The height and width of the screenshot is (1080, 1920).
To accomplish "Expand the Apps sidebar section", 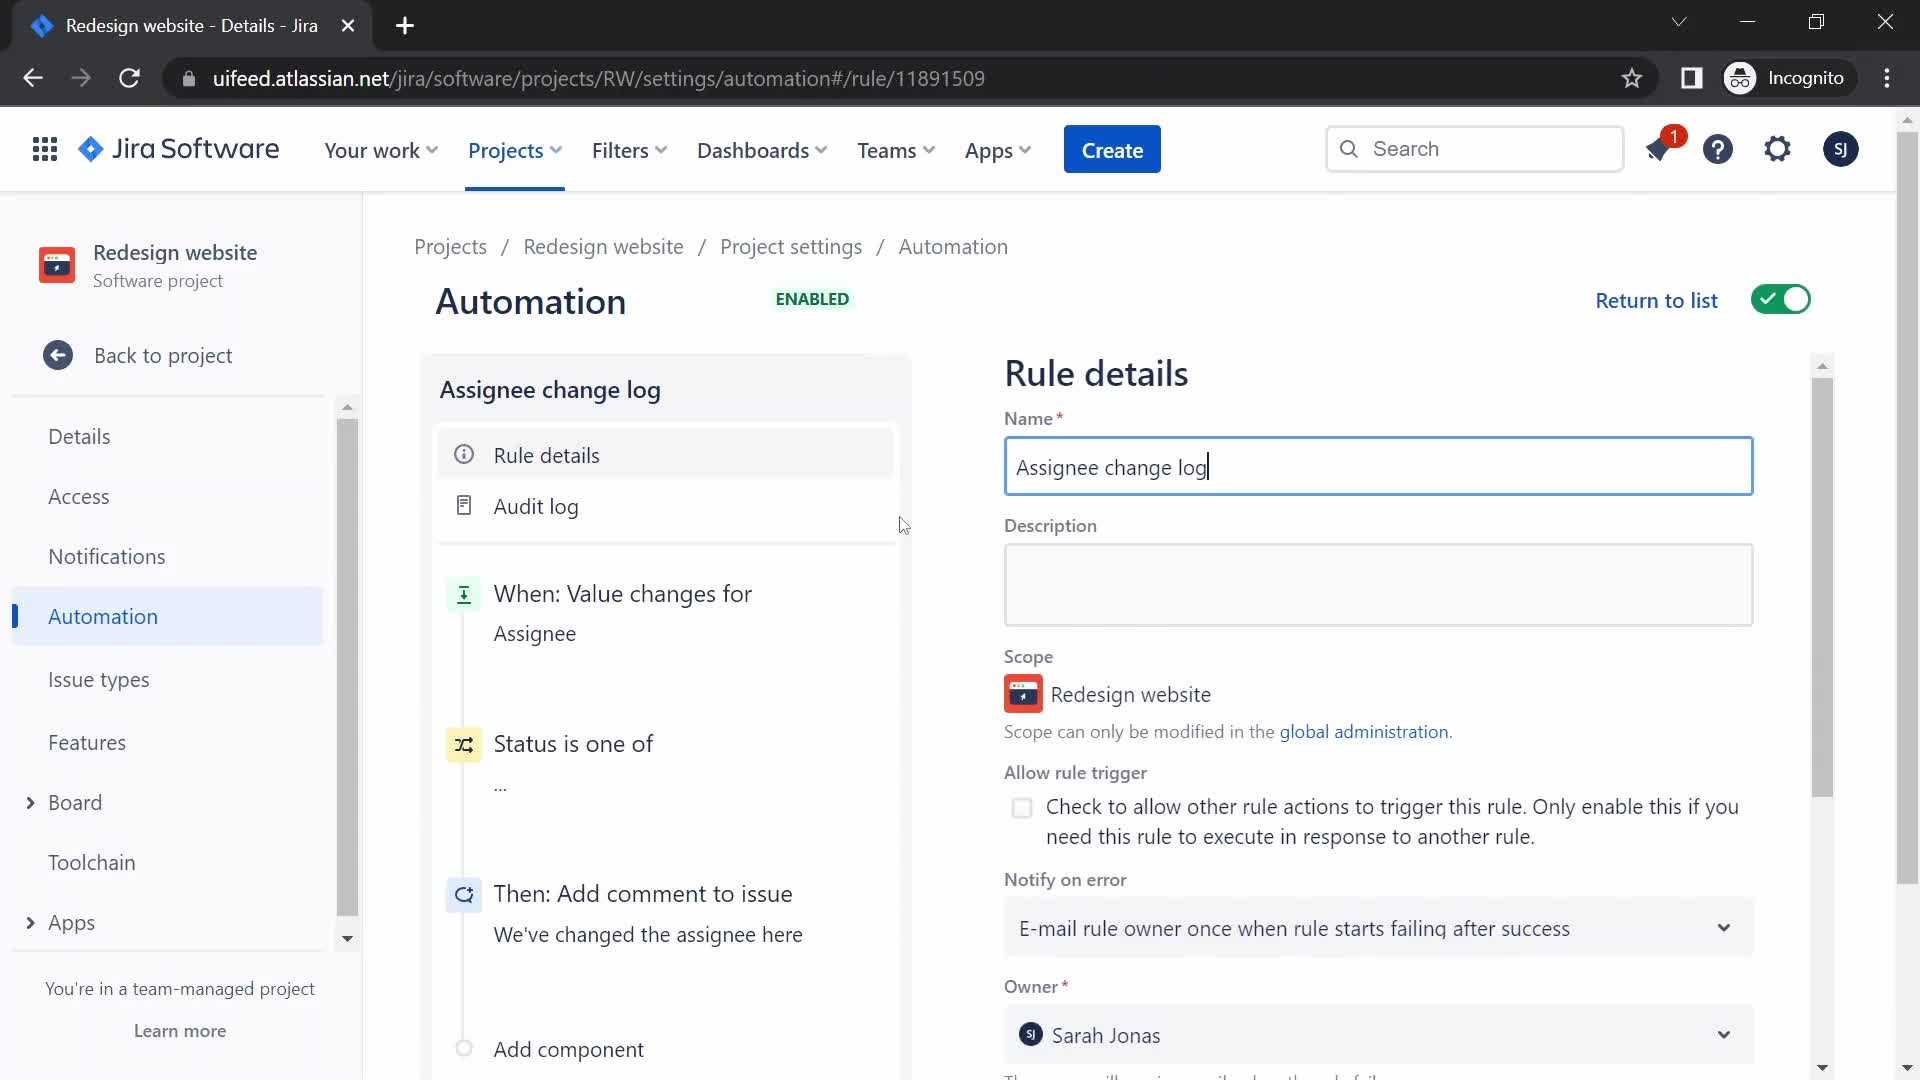I will pos(30,923).
